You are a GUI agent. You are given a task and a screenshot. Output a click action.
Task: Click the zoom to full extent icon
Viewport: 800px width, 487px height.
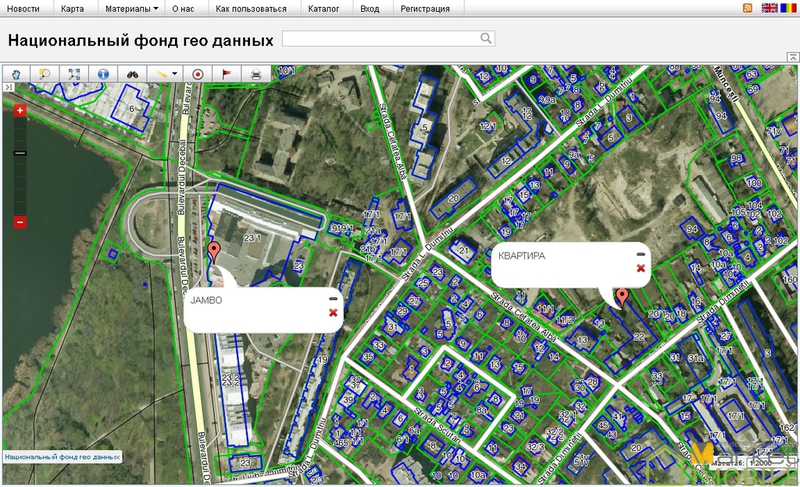(74, 74)
